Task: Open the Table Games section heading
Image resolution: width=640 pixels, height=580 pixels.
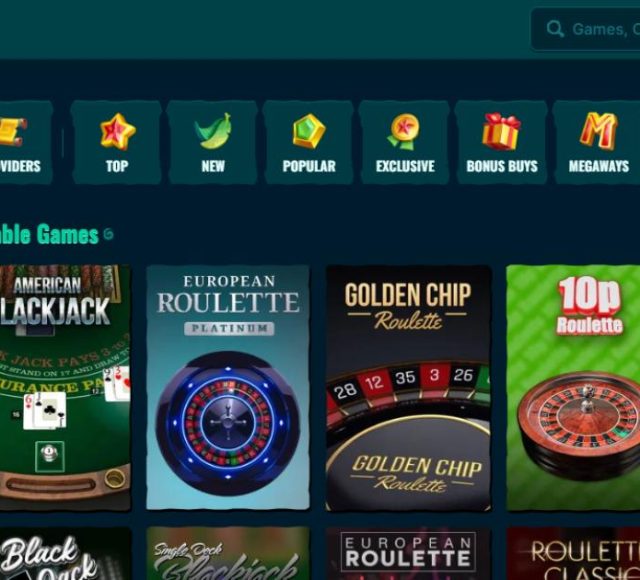Action: 49,235
